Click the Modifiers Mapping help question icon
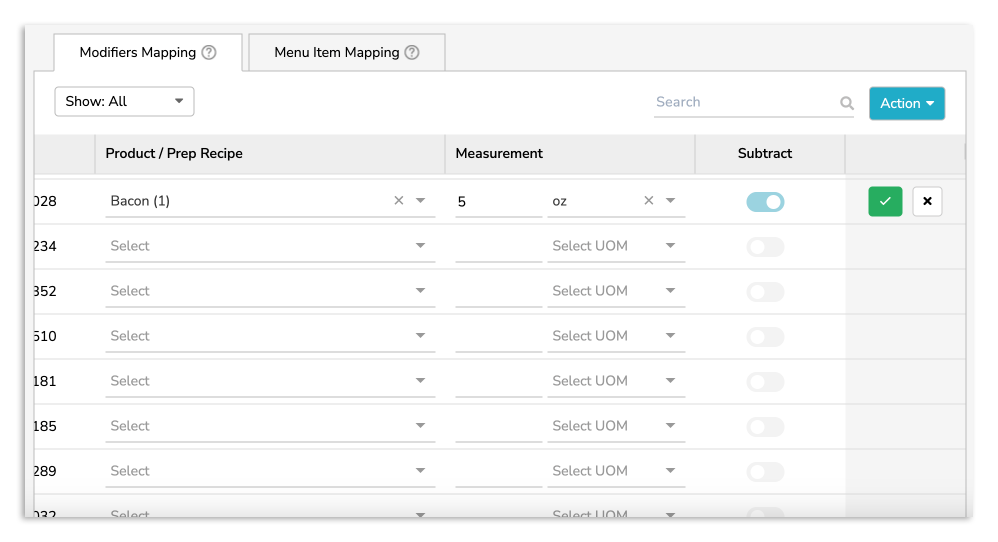998x542 pixels. [209, 53]
